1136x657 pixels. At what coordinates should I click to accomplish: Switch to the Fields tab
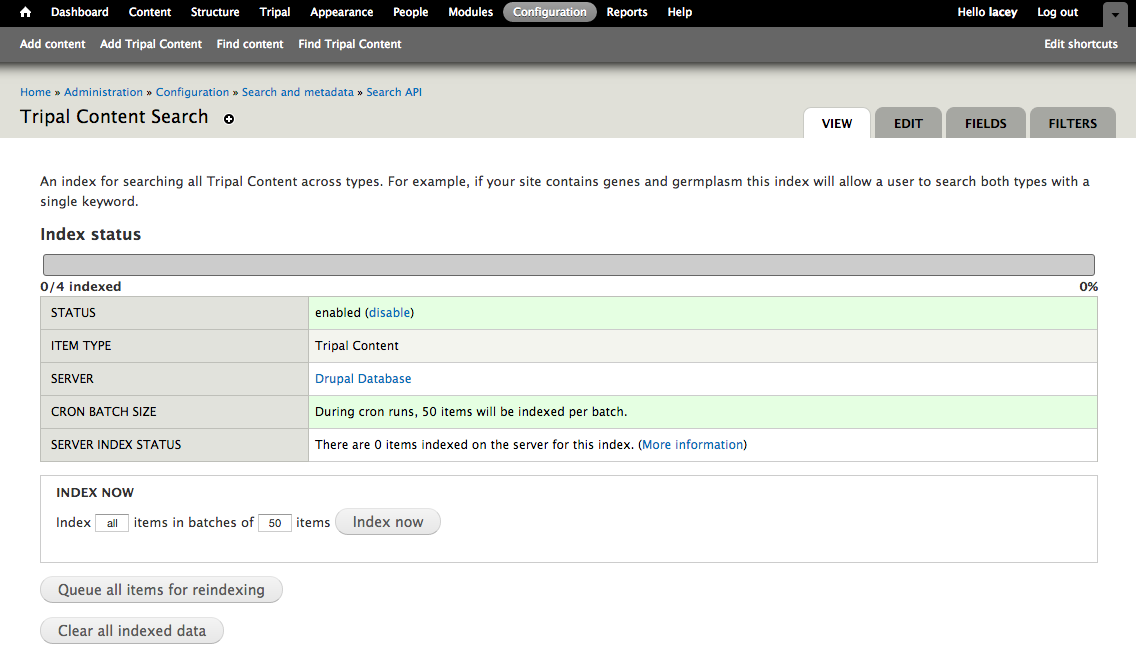(x=985, y=123)
